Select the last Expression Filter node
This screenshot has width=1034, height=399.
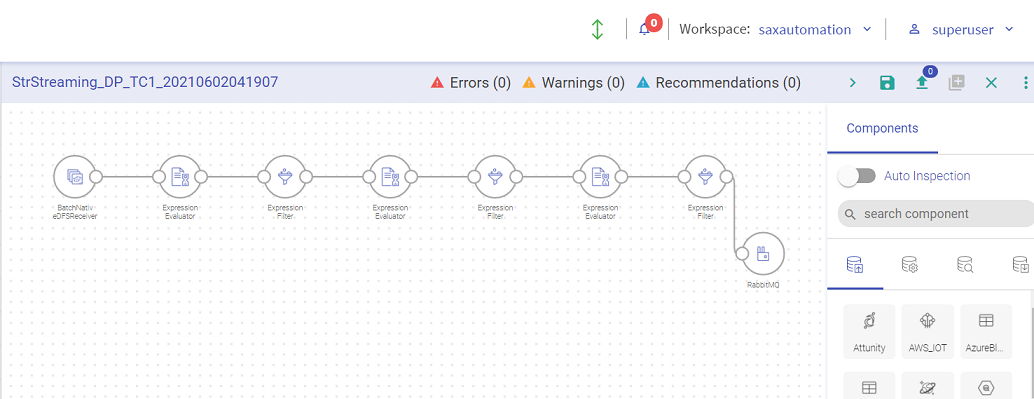tap(706, 177)
